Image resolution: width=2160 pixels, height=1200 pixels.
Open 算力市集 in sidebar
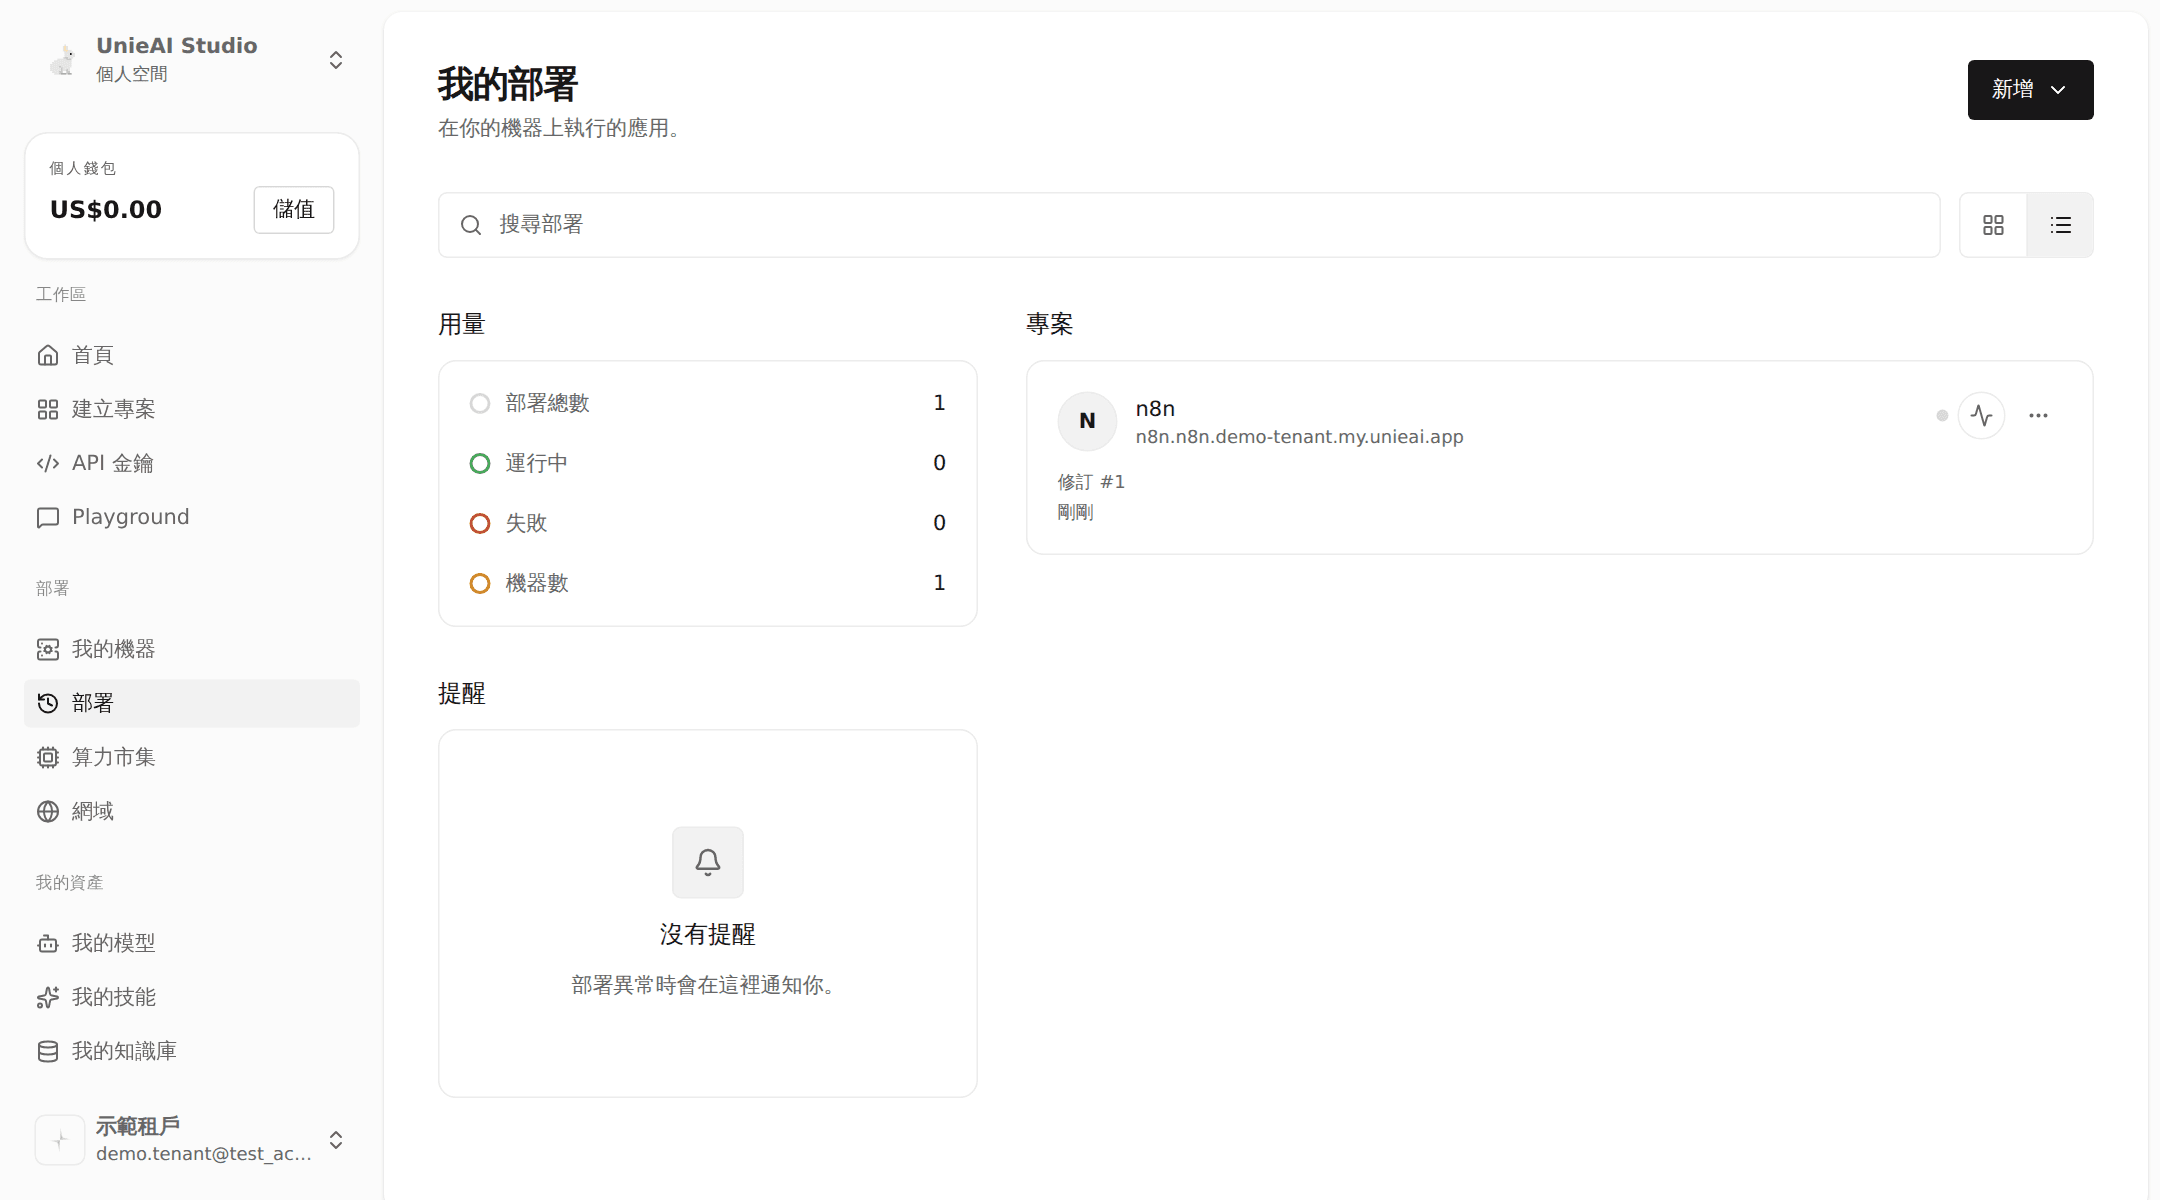pos(192,757)
